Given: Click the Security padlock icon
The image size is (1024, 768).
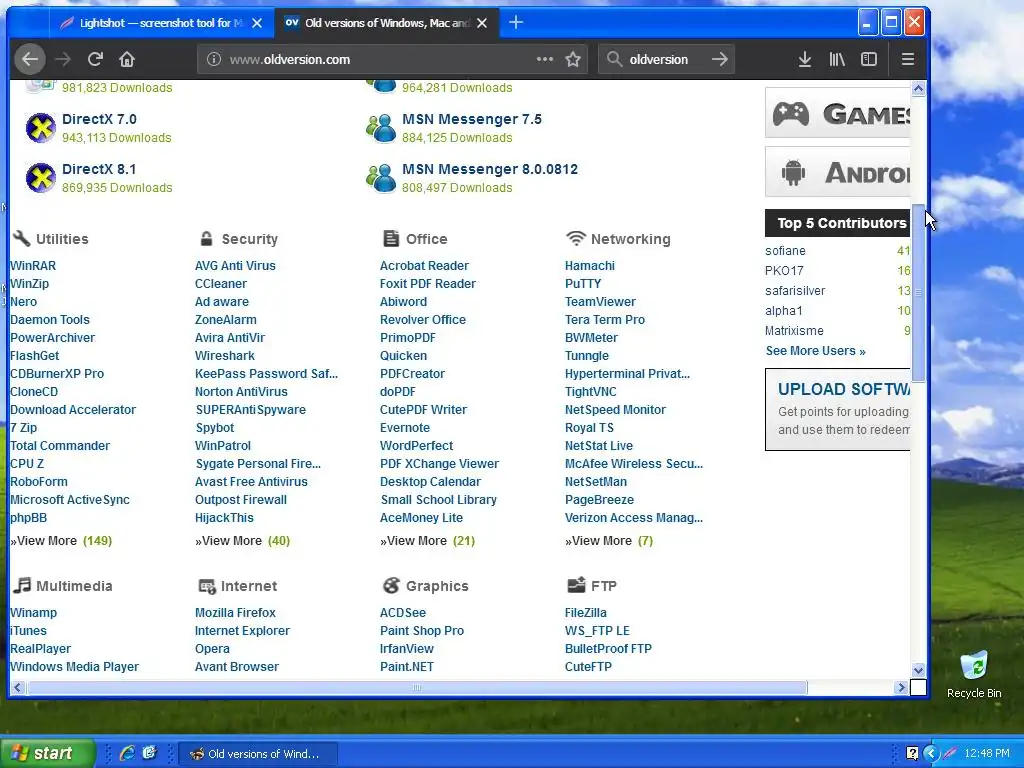Looking at the screenshot, I should point(206,238).
